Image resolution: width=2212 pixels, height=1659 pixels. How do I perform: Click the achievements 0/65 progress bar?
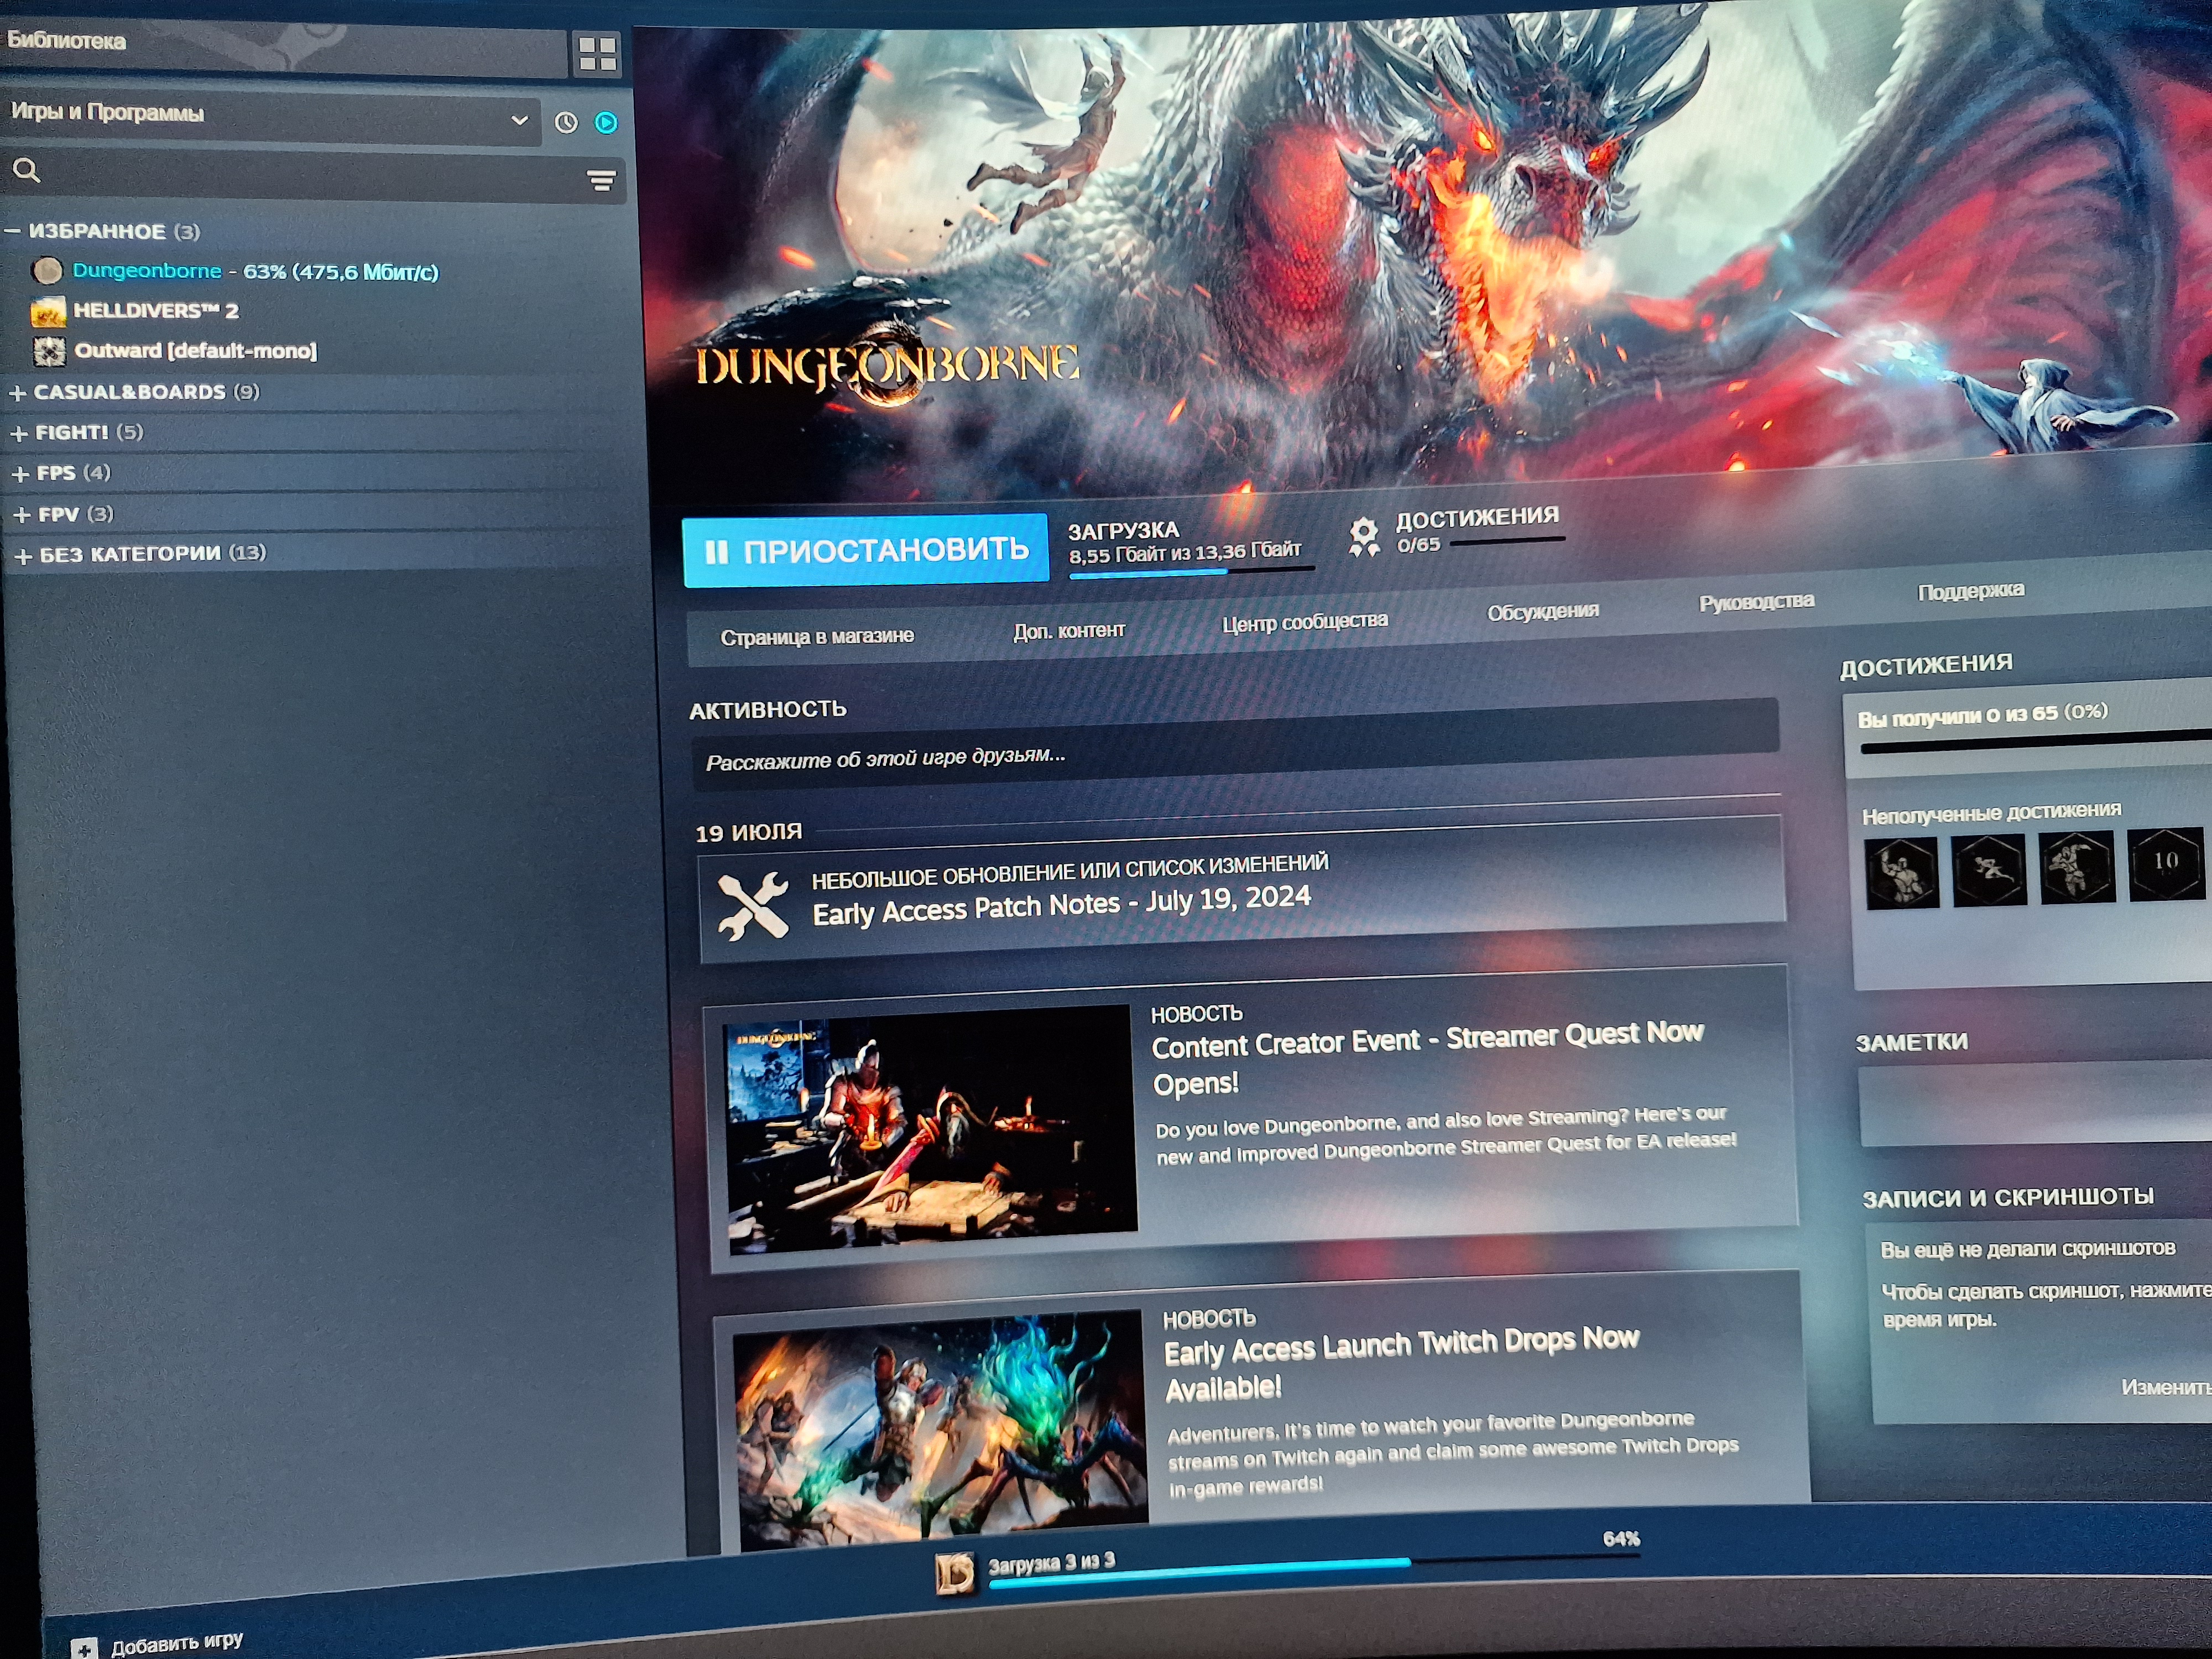click(x=1507, y=542)
